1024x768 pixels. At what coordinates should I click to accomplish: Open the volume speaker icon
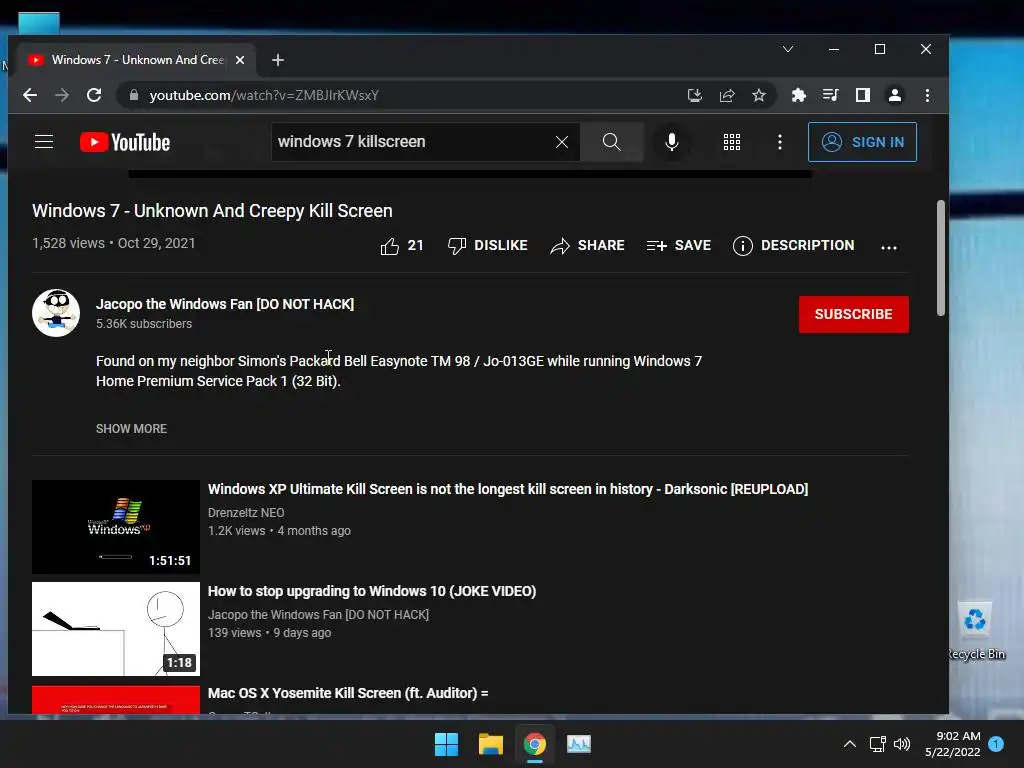click(x=902, y=744)
